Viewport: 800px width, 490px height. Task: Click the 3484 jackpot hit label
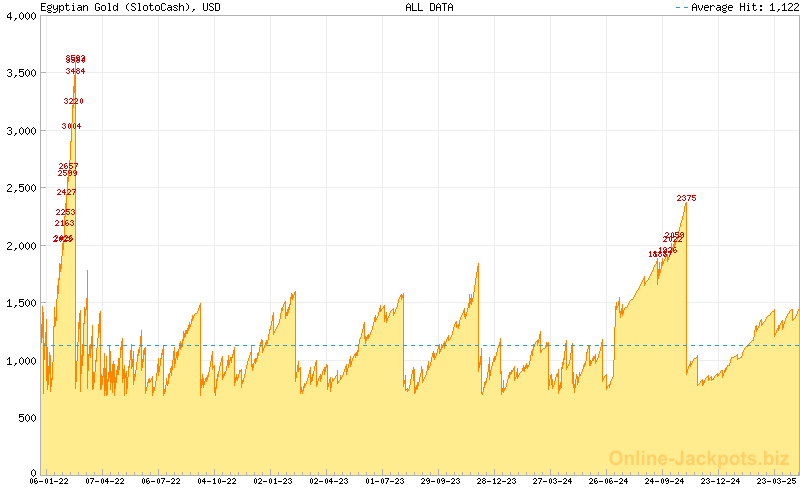point(75,71)
